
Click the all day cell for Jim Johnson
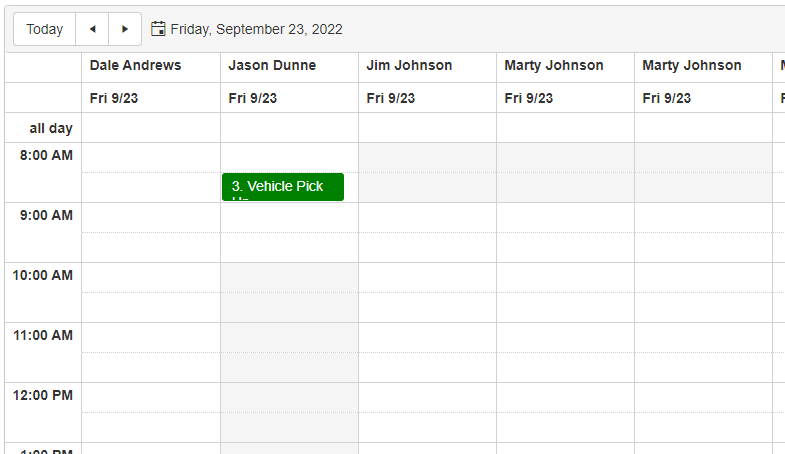427,128
